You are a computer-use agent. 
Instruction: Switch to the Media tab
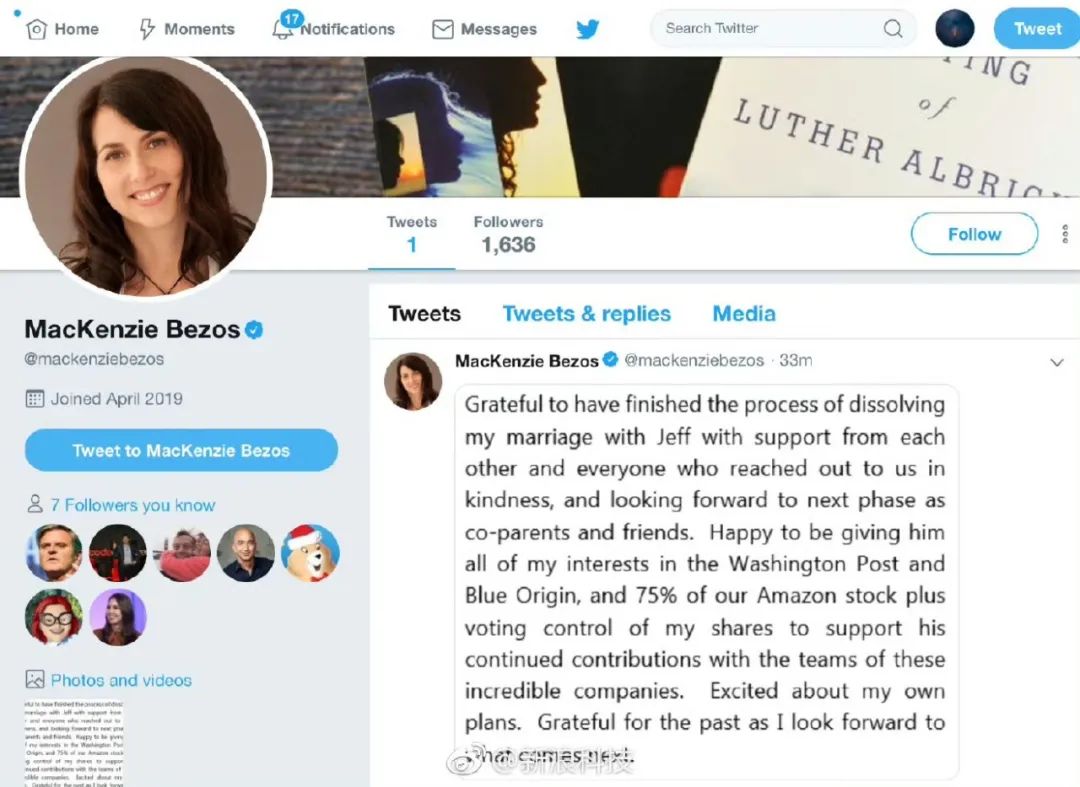[744, 314]
